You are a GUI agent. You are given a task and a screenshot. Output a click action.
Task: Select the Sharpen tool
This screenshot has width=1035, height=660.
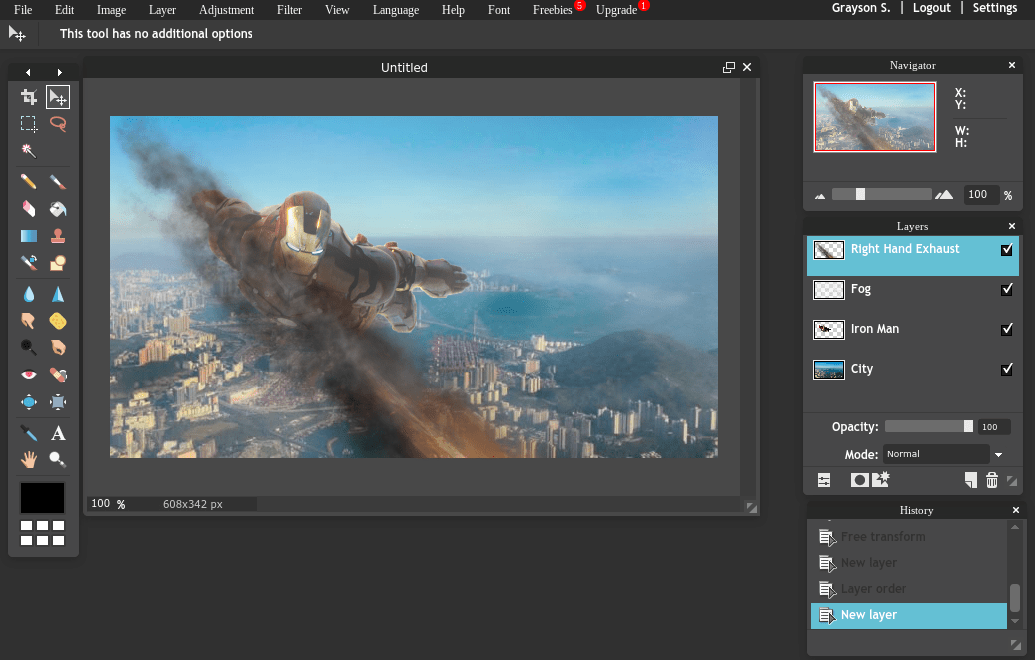click(x=58, y=294)
